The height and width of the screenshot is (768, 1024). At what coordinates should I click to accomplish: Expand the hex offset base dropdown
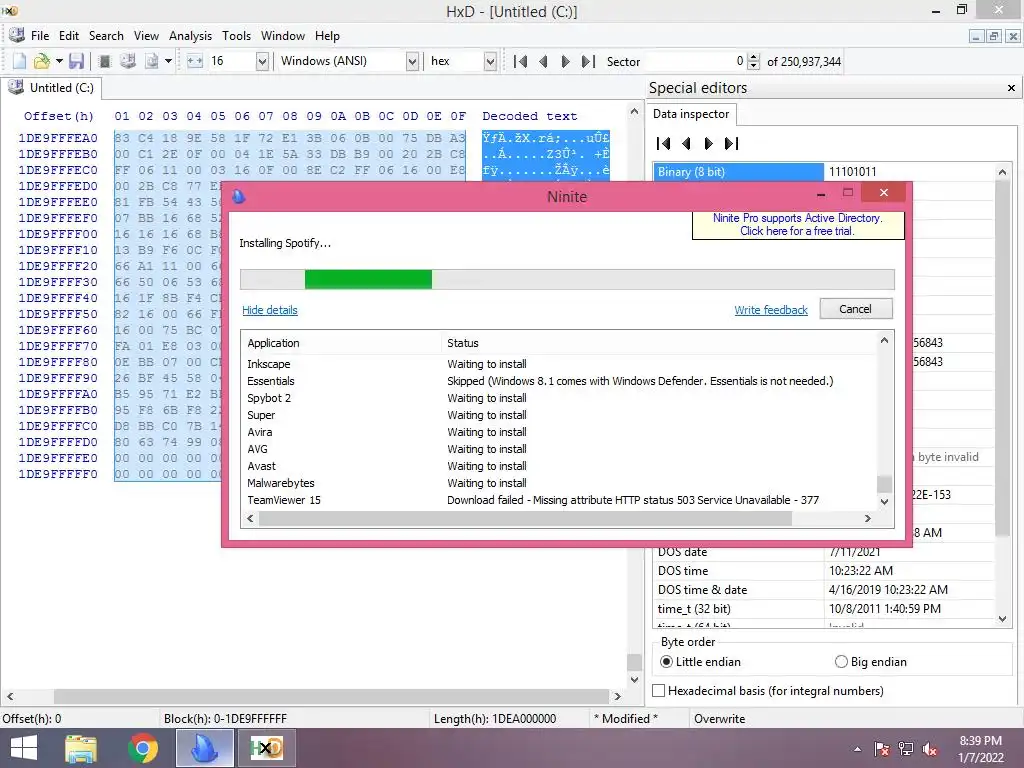point(490,61)
